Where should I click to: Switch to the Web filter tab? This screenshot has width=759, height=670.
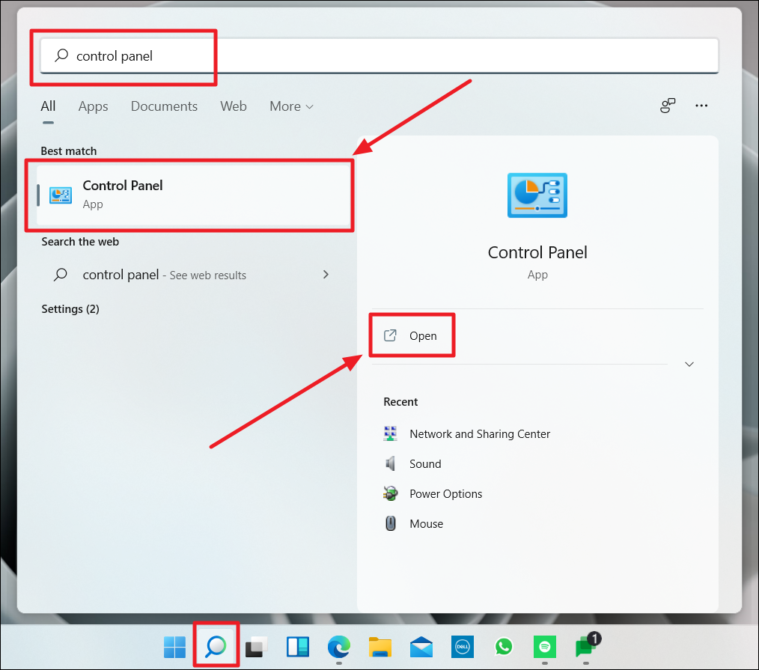tap(233, 106)
